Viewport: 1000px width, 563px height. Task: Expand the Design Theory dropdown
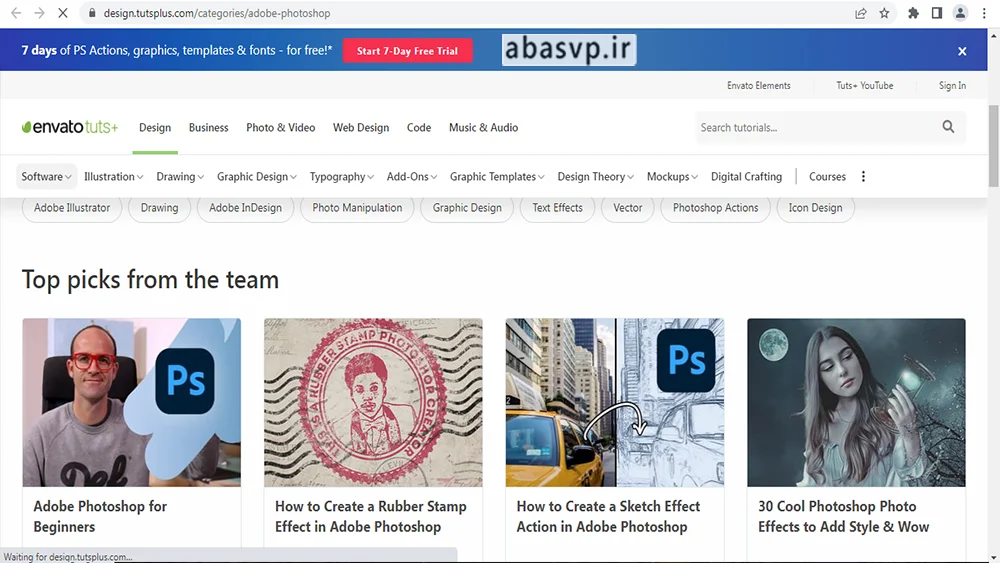(x=595, y=177)
